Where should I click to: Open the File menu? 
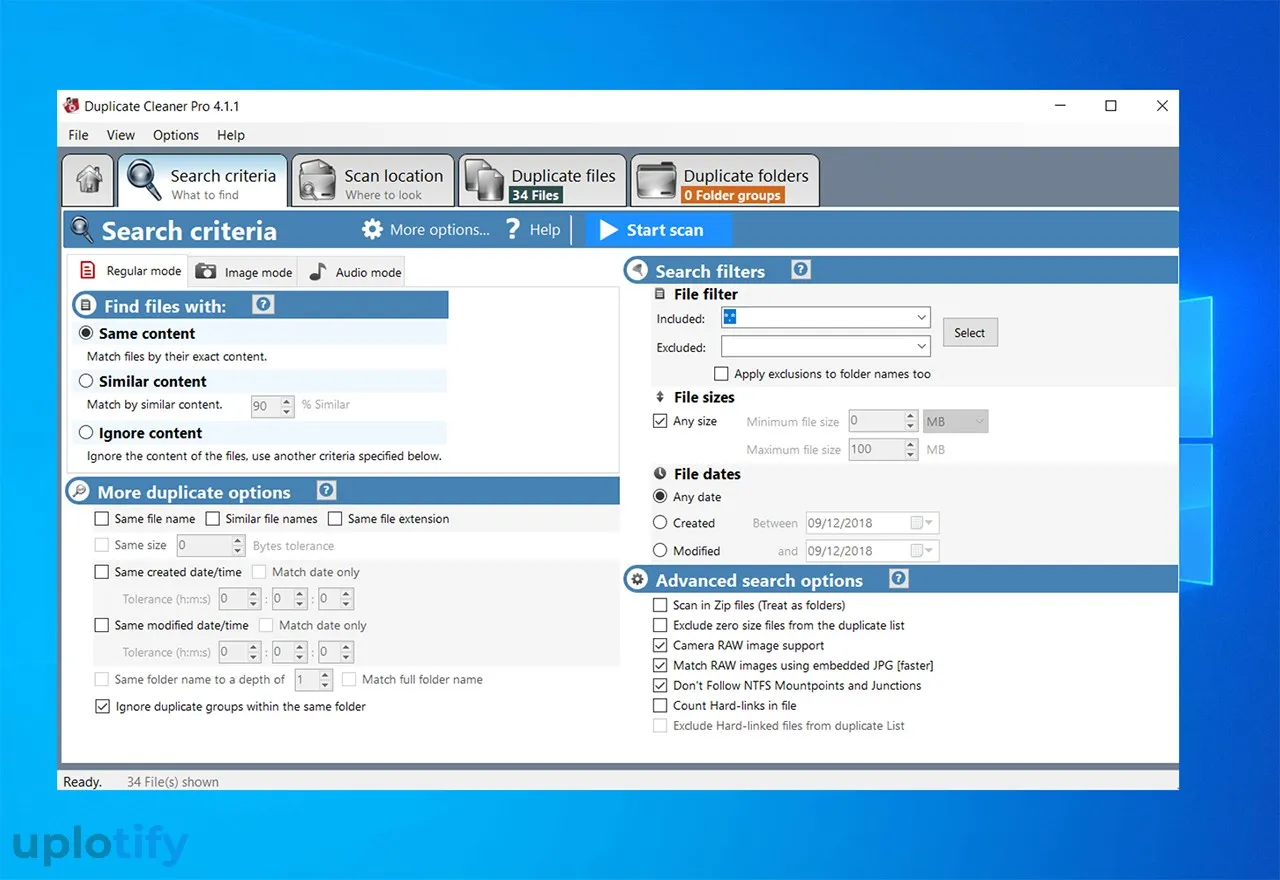pos(78,135)
